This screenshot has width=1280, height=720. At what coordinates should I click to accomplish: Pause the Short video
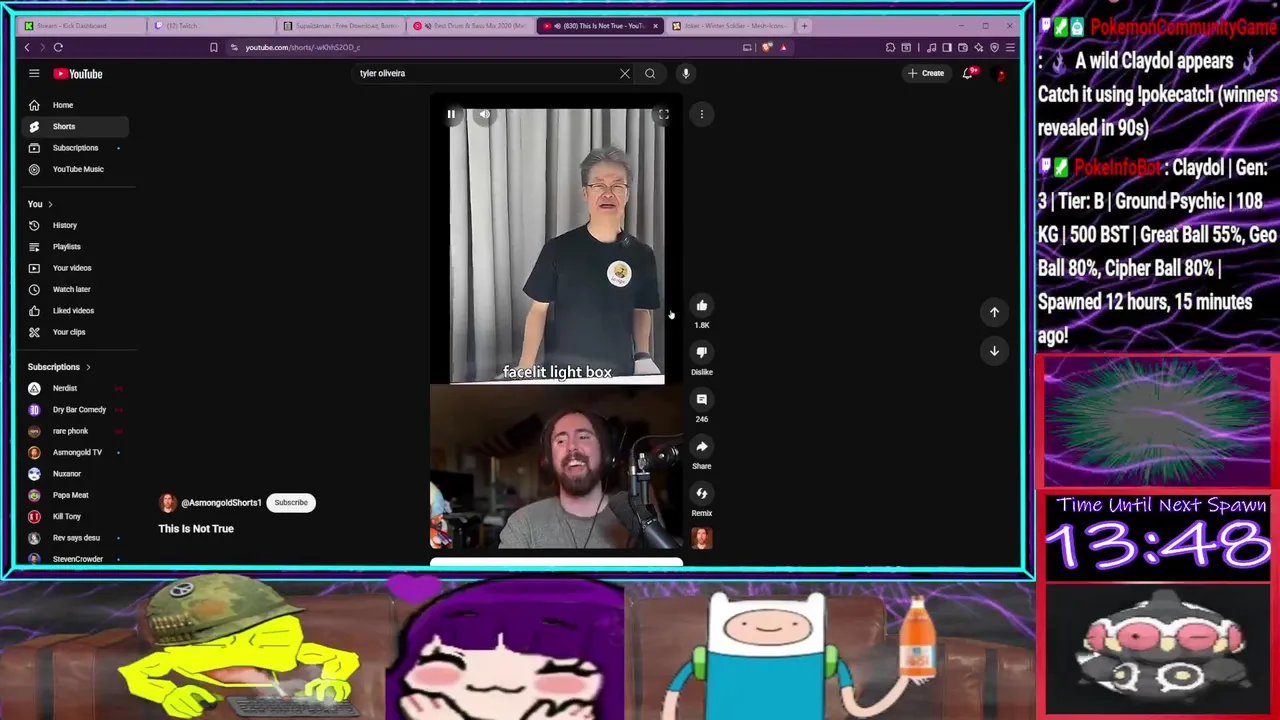pyautogui.click(x=451, y=115)
